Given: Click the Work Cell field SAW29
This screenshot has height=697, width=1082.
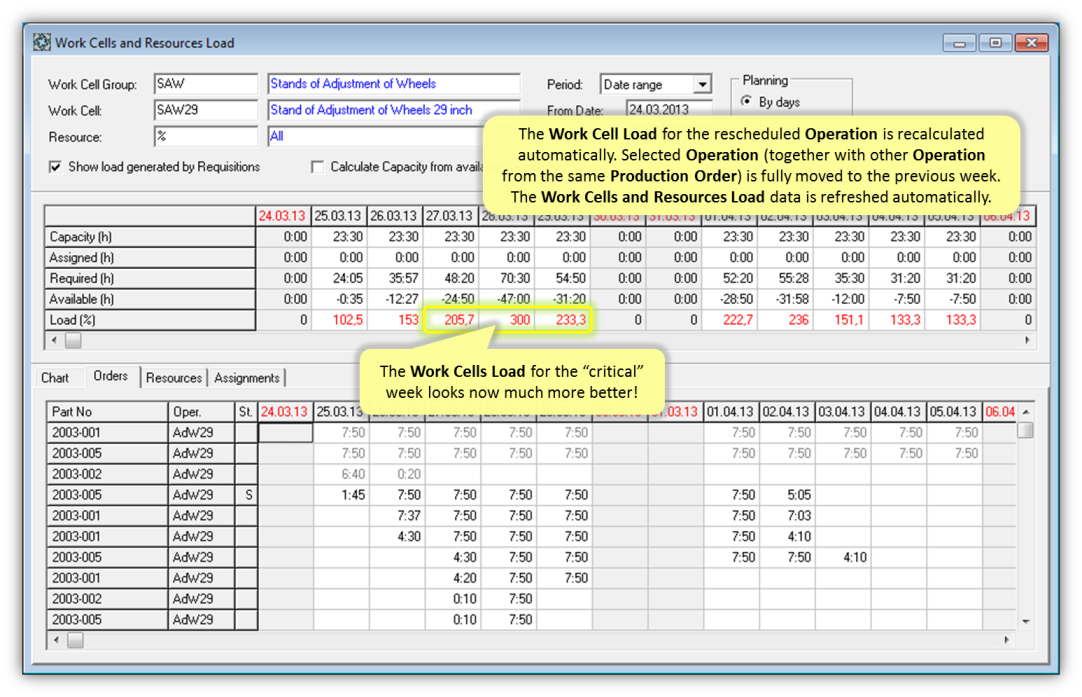Looking at the screenshot, I should pos(206,110).
